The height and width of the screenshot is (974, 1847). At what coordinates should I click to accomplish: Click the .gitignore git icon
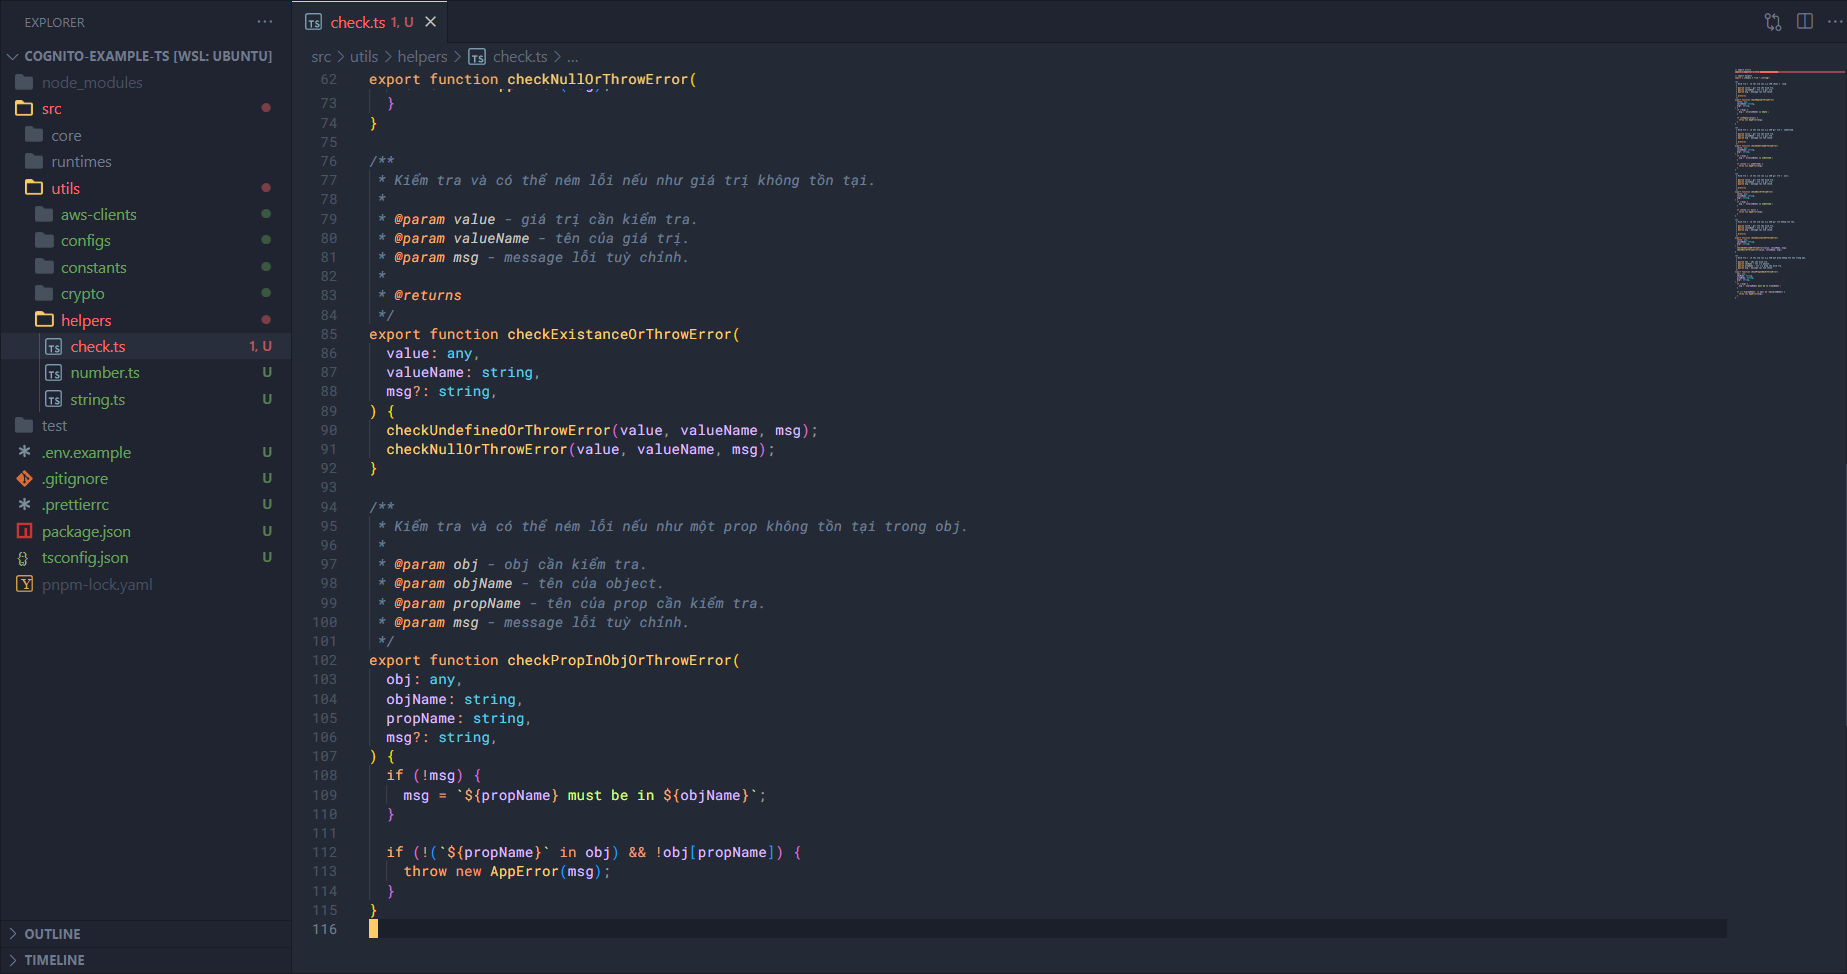click(x=25, y=479)
